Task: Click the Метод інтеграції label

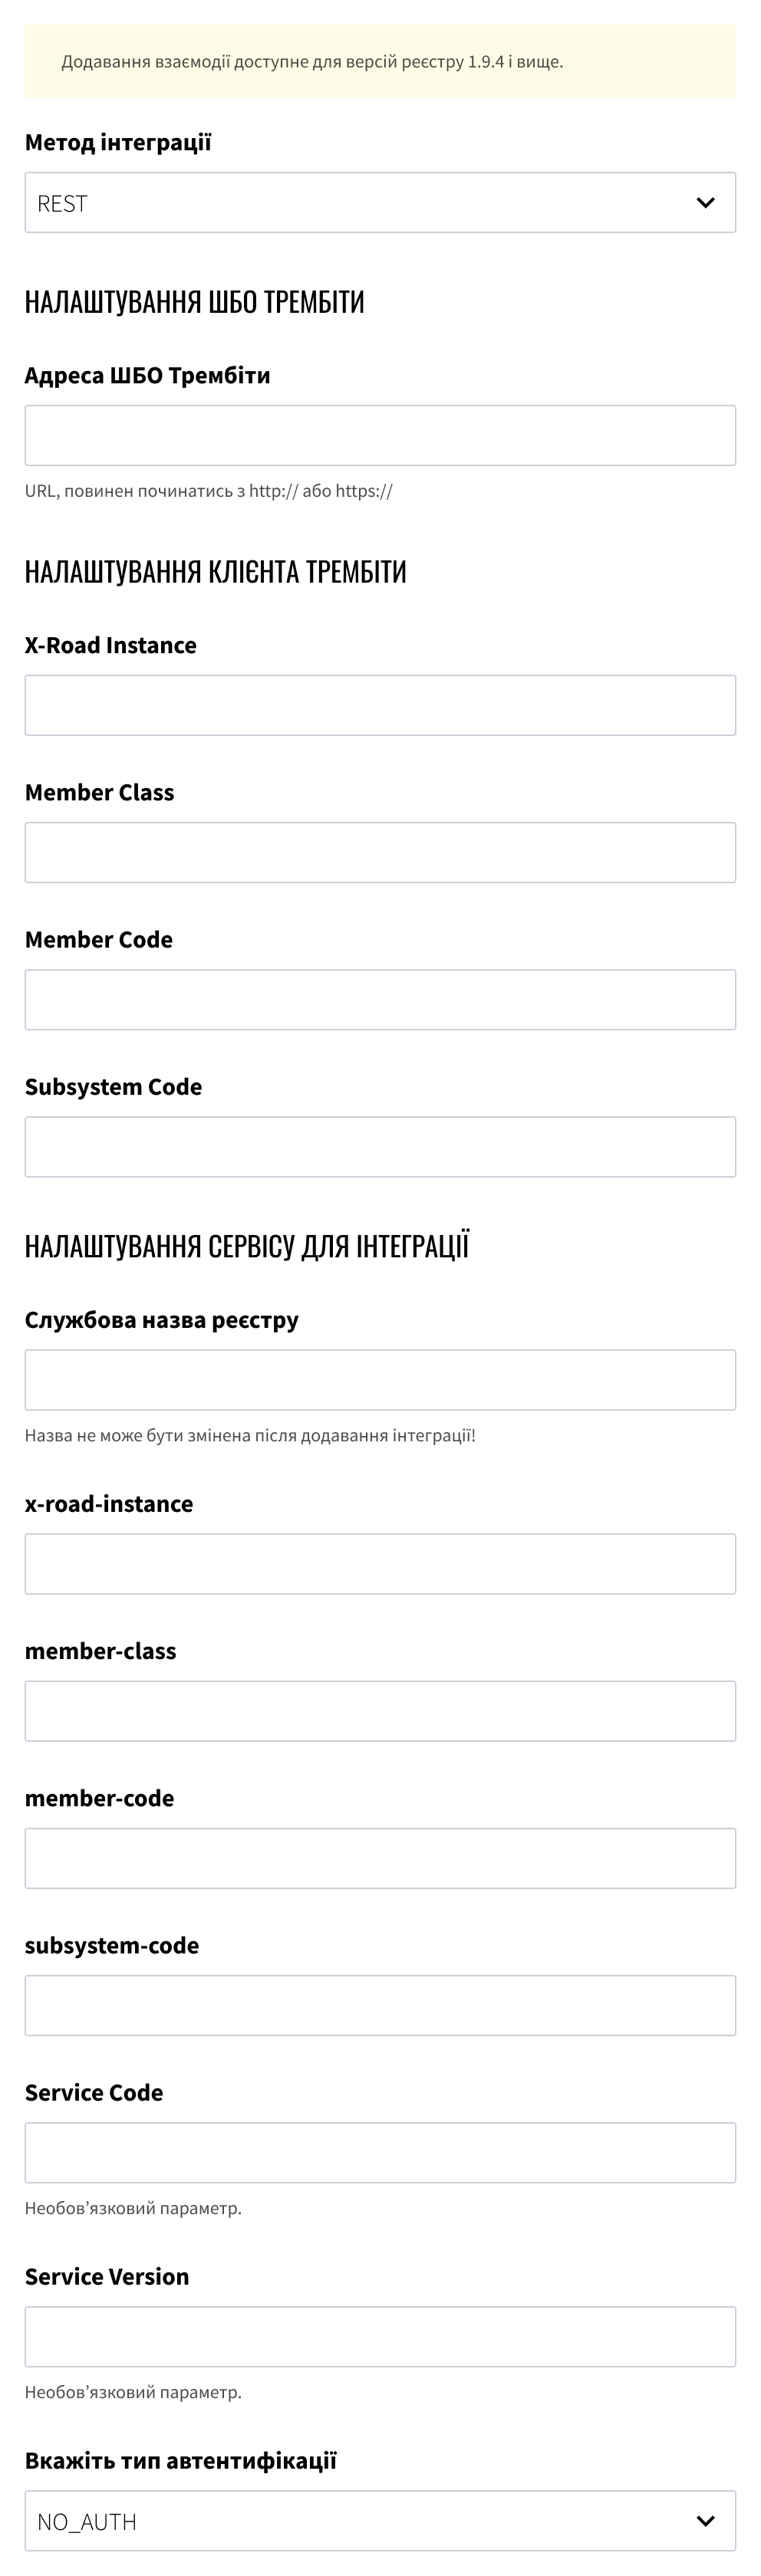Action: click(118, 143)
